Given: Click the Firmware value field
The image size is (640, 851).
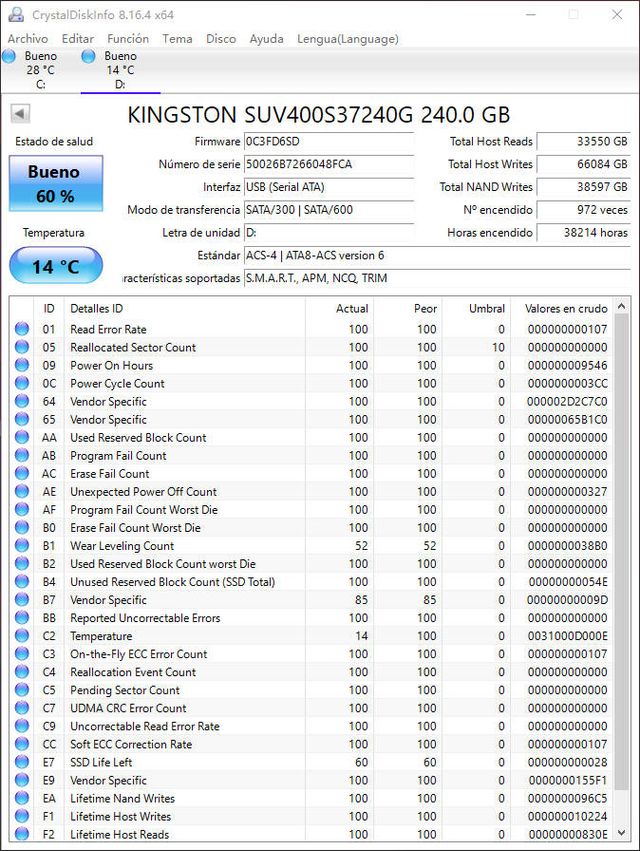Looking at the screenshot, I should click(x=328, y=142).
